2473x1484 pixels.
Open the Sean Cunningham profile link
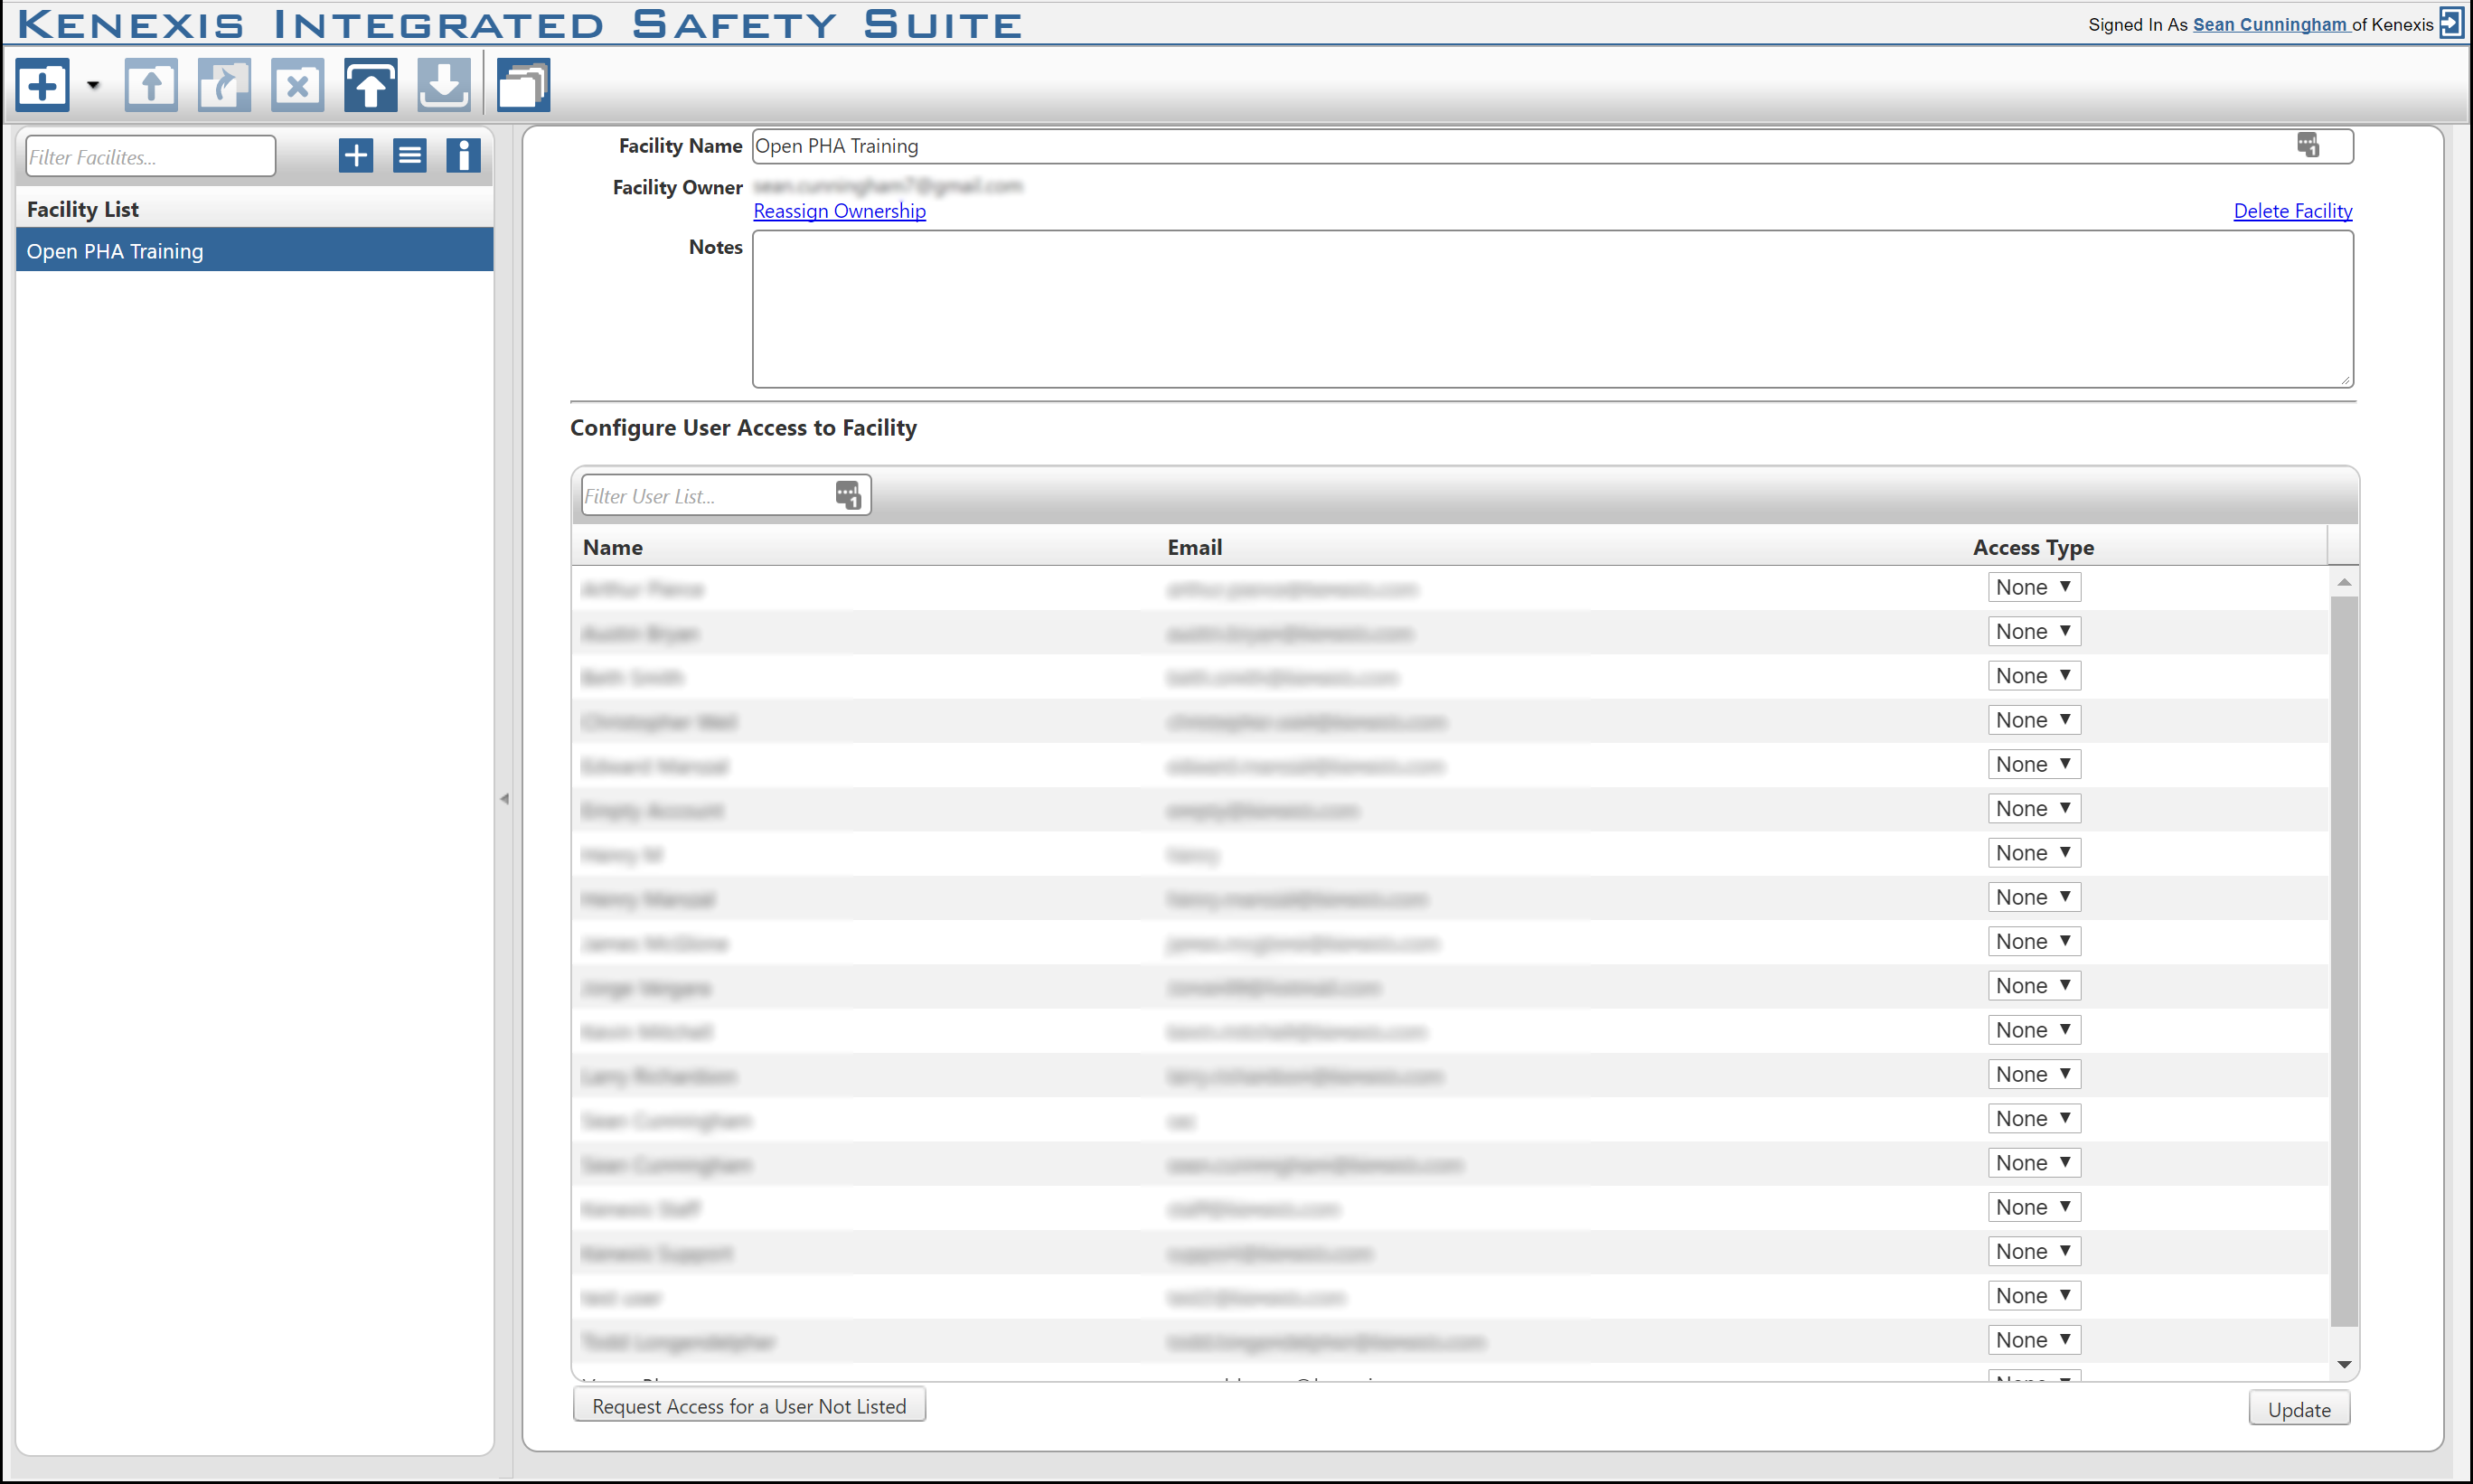[x=2270, y=24]
